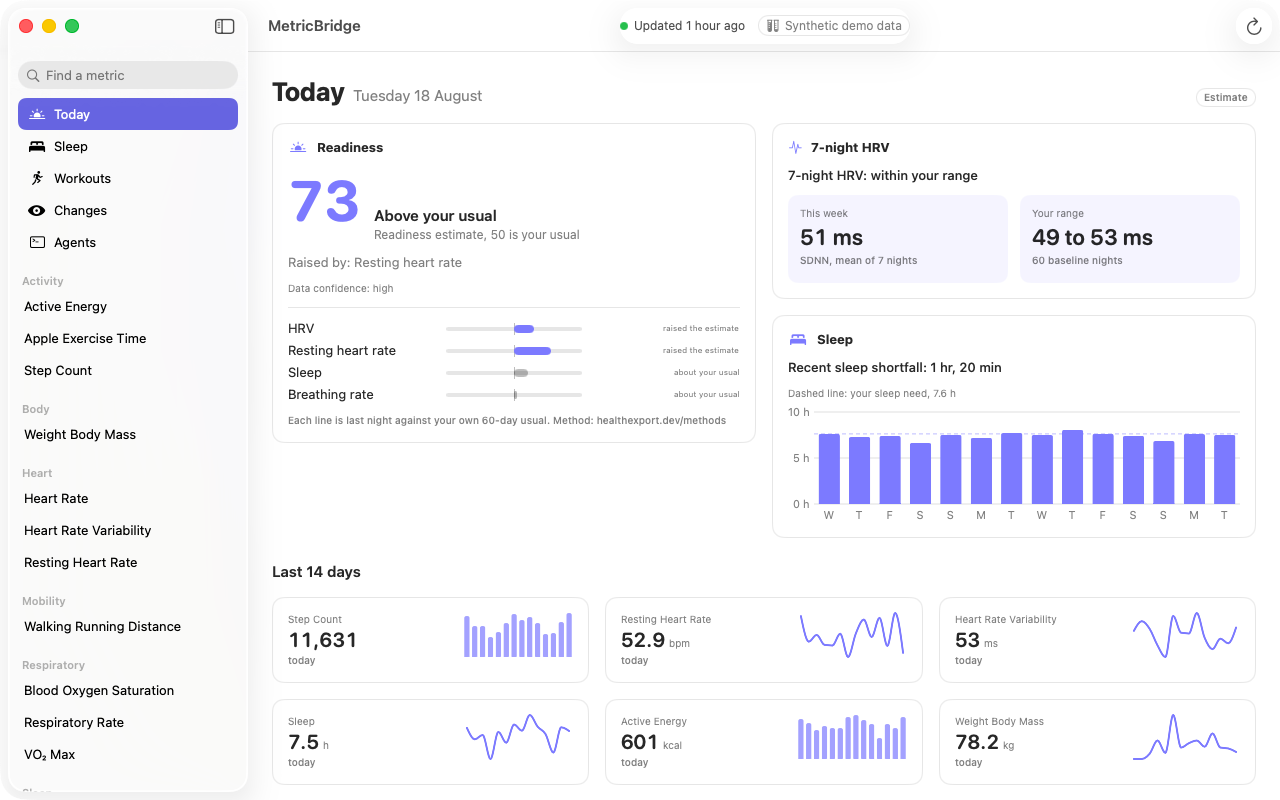
Task: Click the green status dot next to Updated
Action: pyautogui.click(x=624, y=26)
